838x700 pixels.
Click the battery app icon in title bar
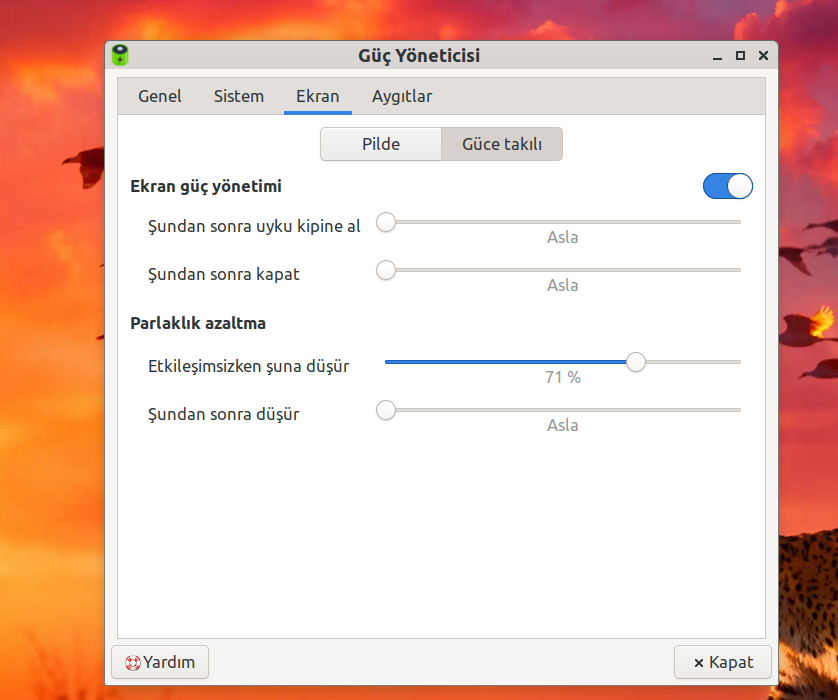(120, 55)
